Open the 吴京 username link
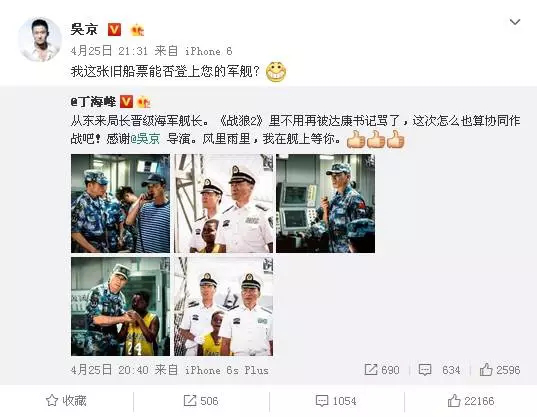This screenshot has height=417, width=537. coord(84,29)
